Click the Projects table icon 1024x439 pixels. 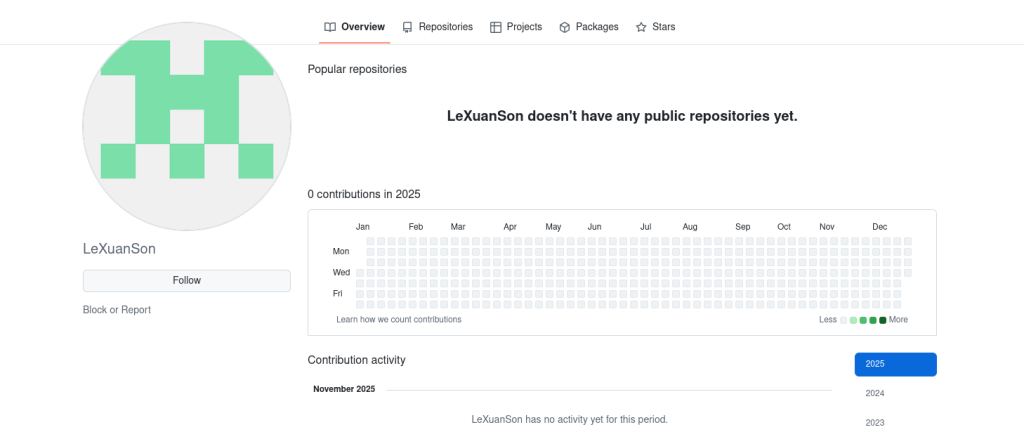tap(495, 27)
